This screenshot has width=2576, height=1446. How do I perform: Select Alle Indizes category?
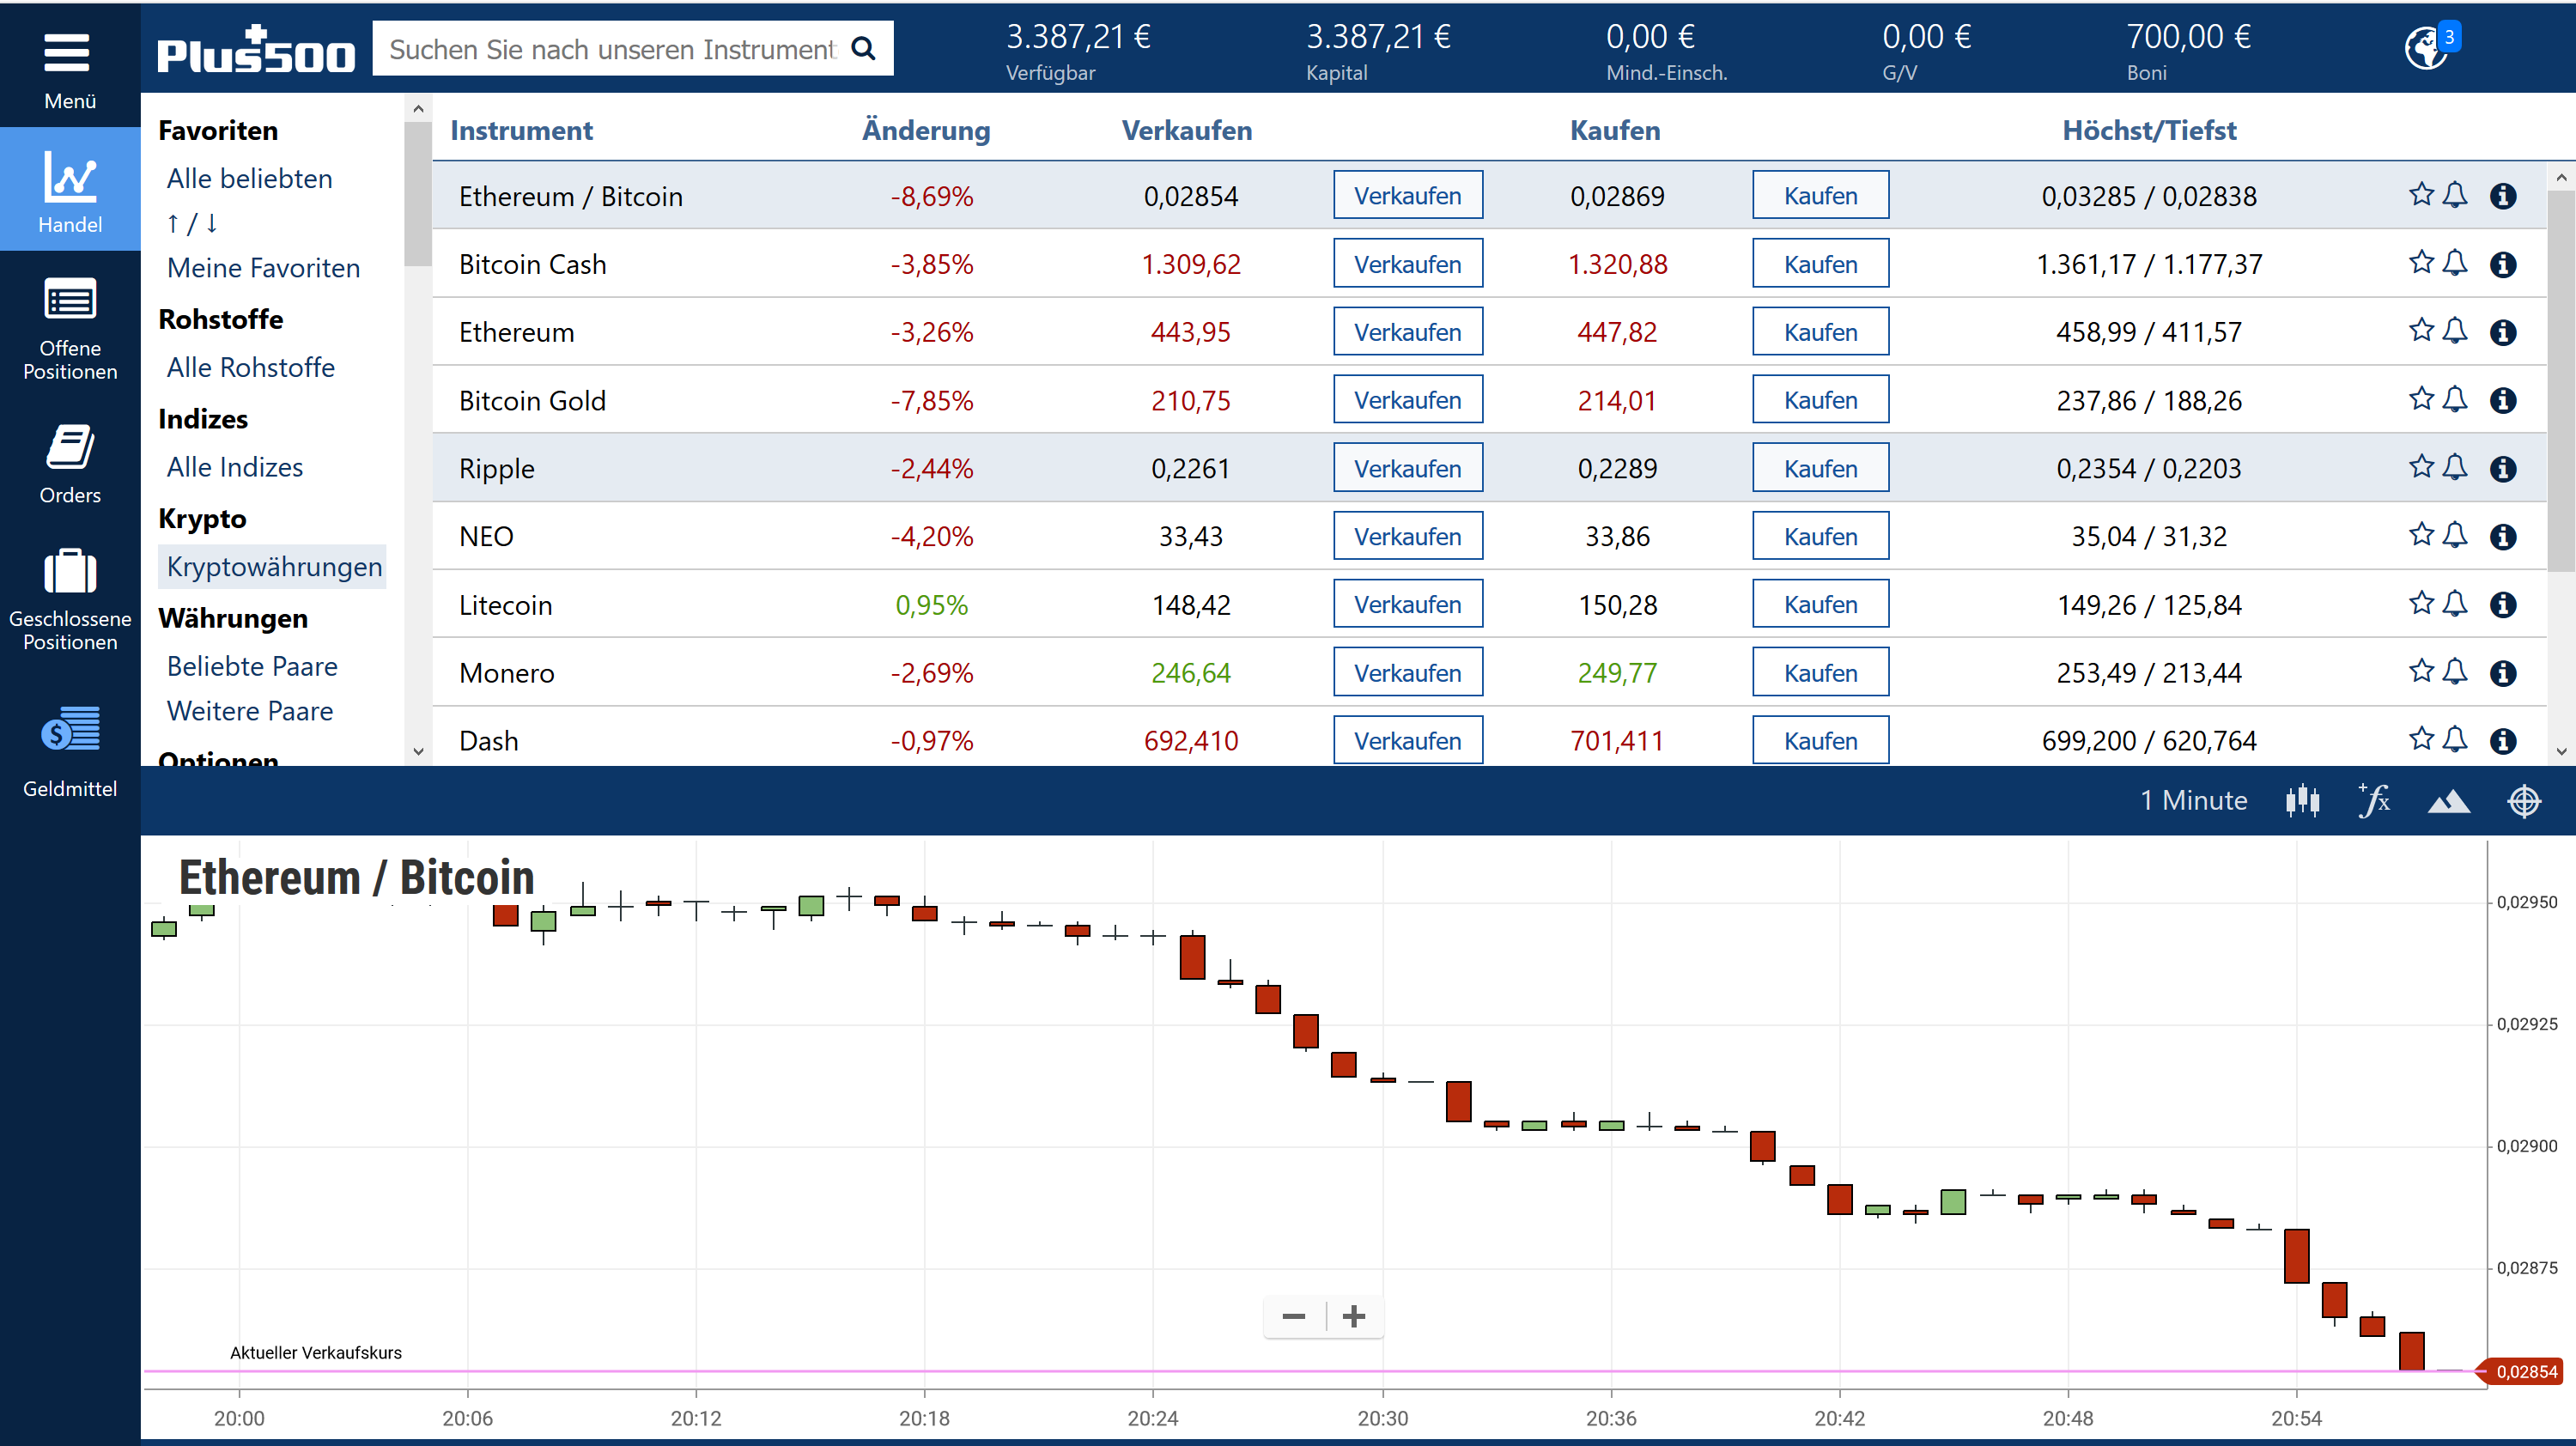coord(235,468)
